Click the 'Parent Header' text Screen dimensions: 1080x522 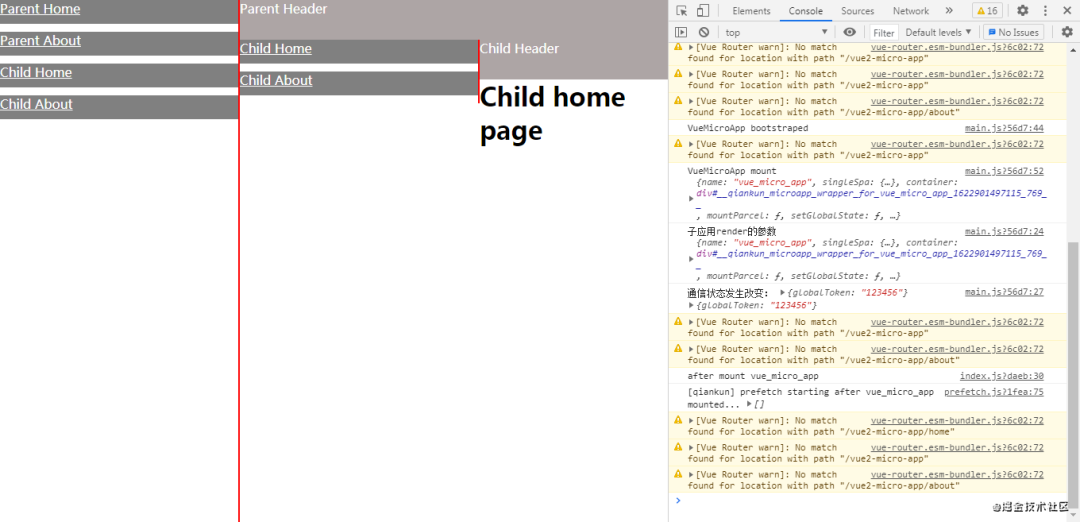click(283, 9)
